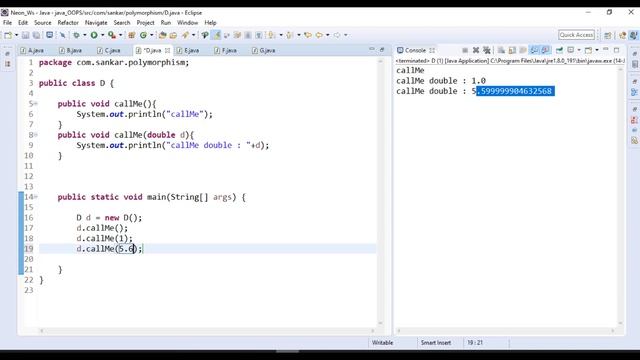Viewport: 640px width, 360px height.
Task: Click the green Run button icon
Action: coord(94,35)
